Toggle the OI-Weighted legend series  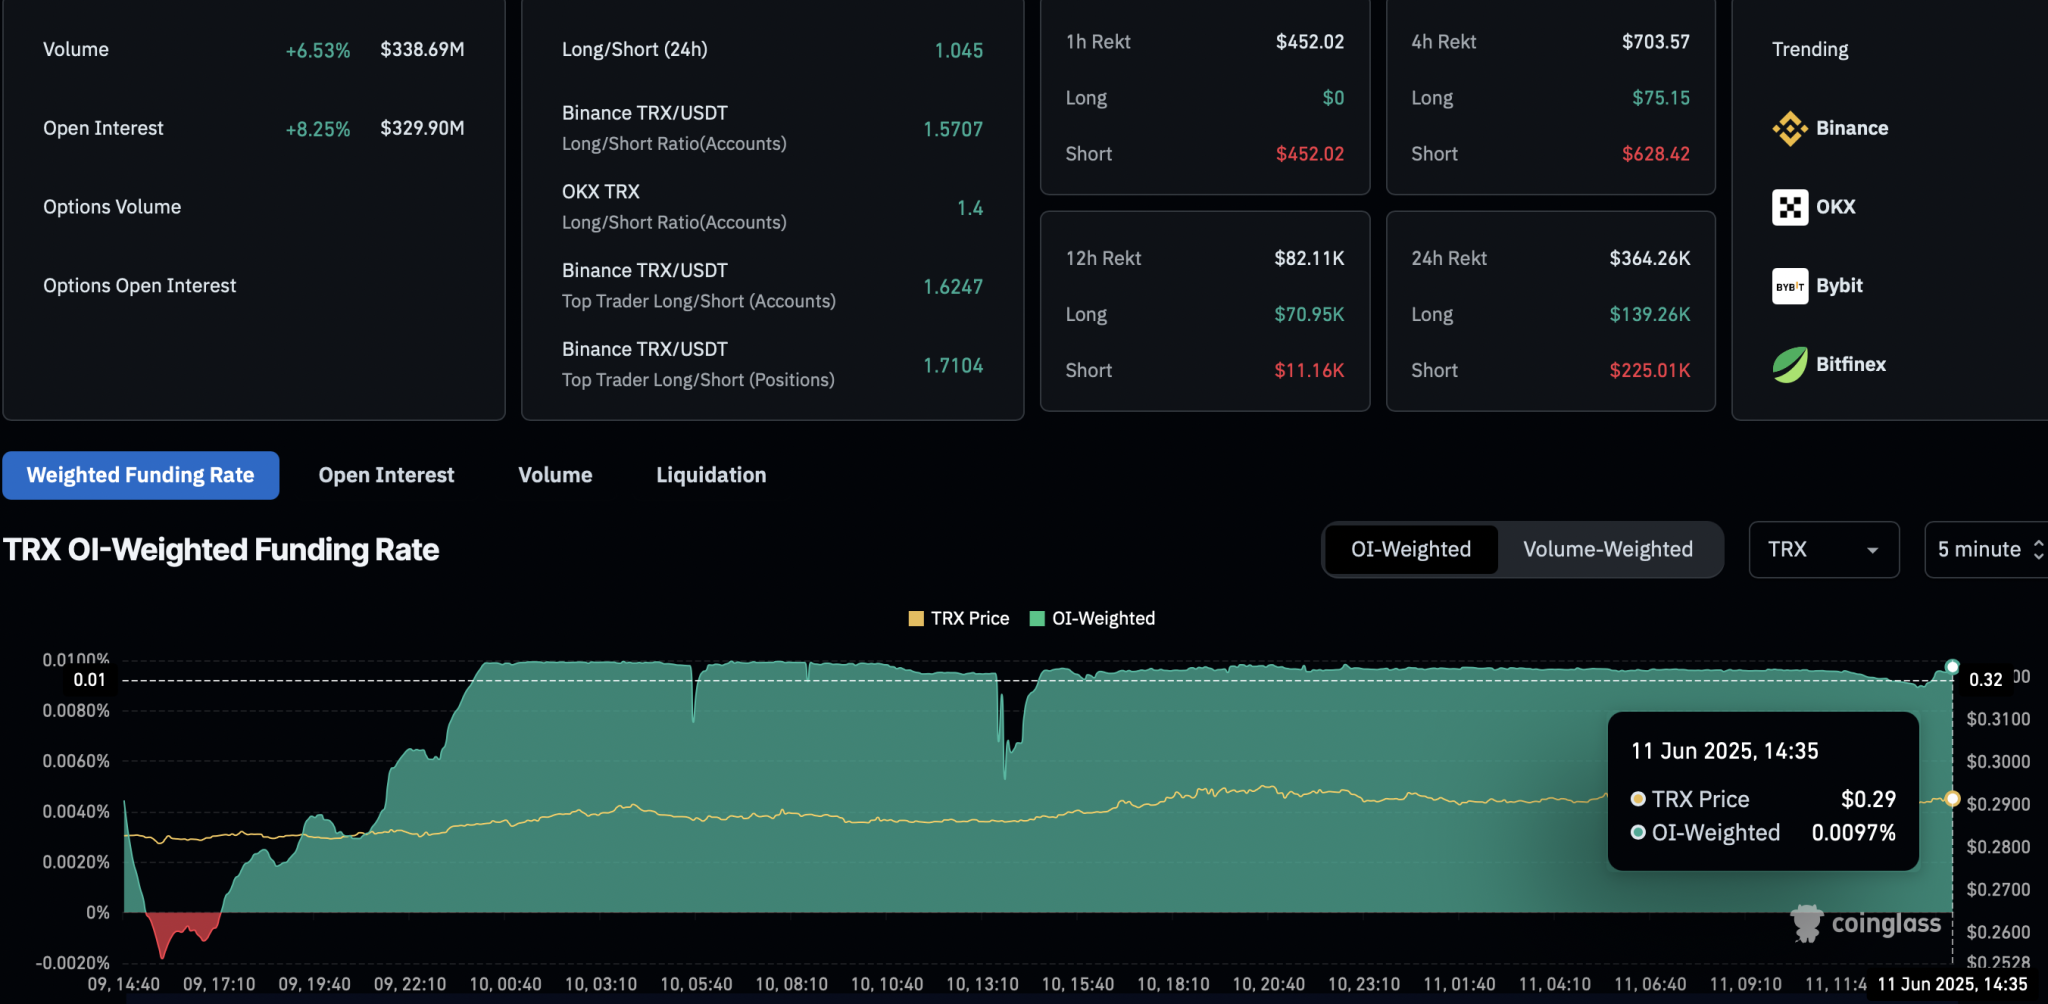(1092, 618)
